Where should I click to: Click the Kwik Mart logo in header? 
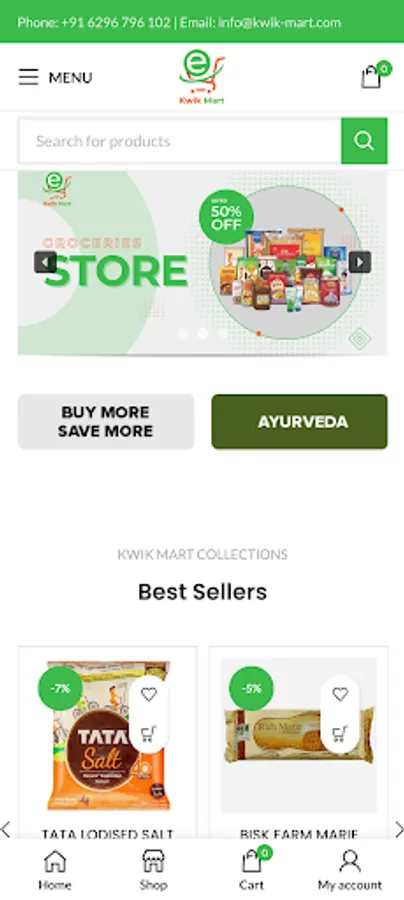pos(202,77)
